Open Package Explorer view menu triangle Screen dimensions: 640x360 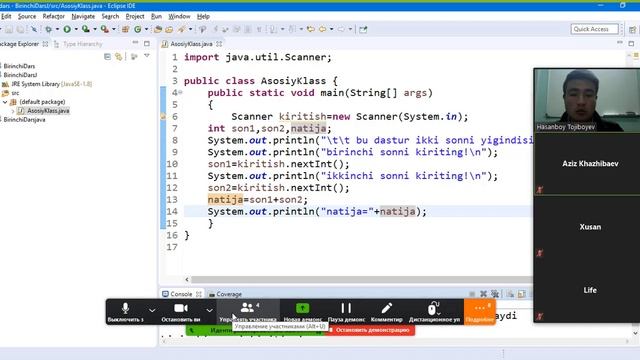pyautogui.click(x=147, y=56)
